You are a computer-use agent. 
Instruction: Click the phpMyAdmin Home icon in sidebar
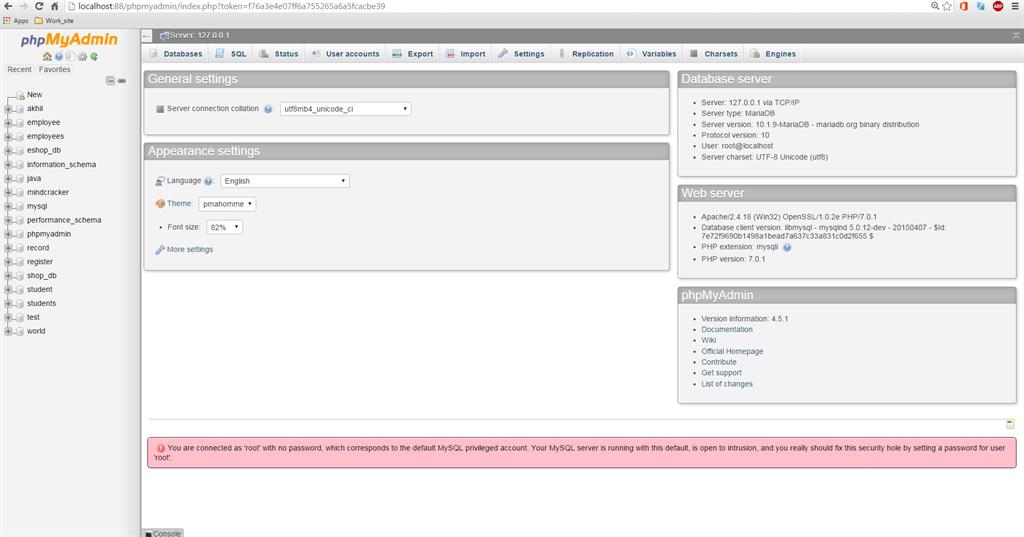click(x=47, y=56)
